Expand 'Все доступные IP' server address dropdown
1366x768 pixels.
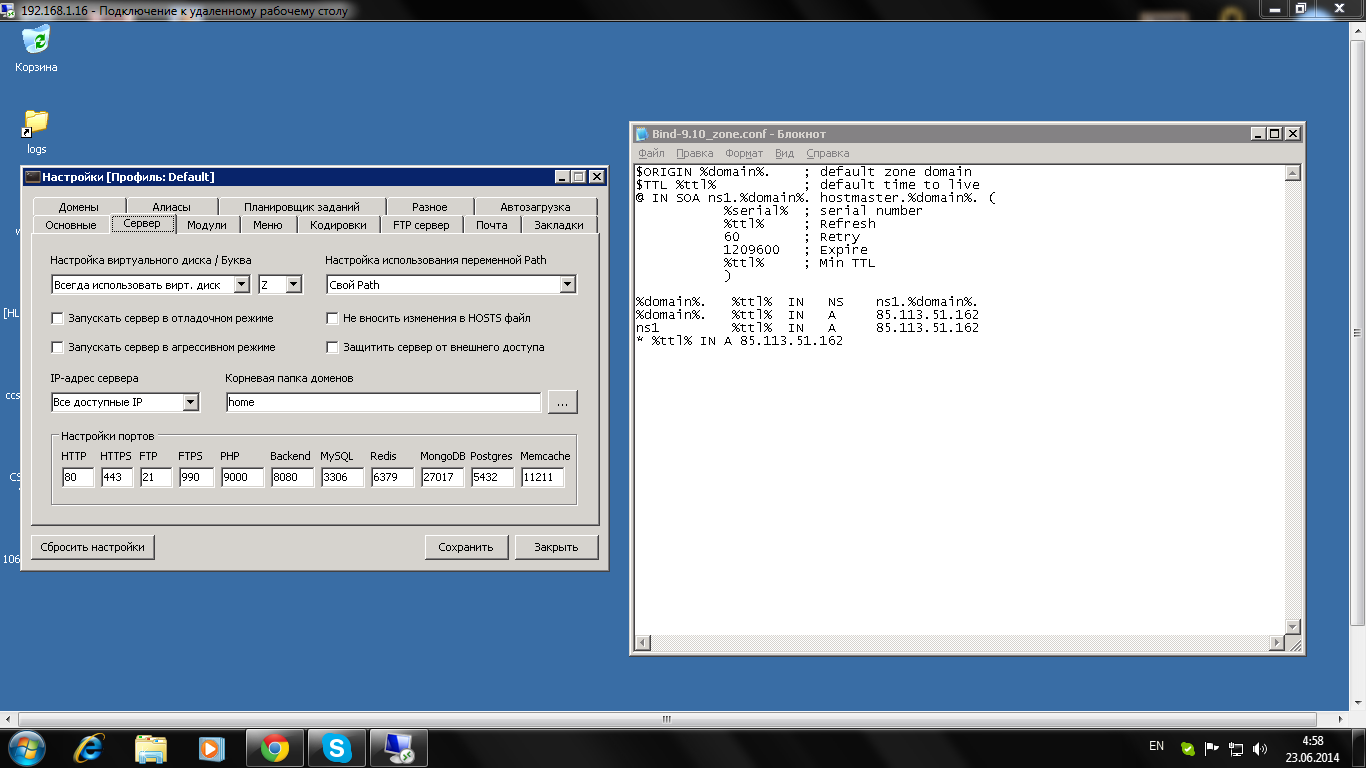click(190, 402)
